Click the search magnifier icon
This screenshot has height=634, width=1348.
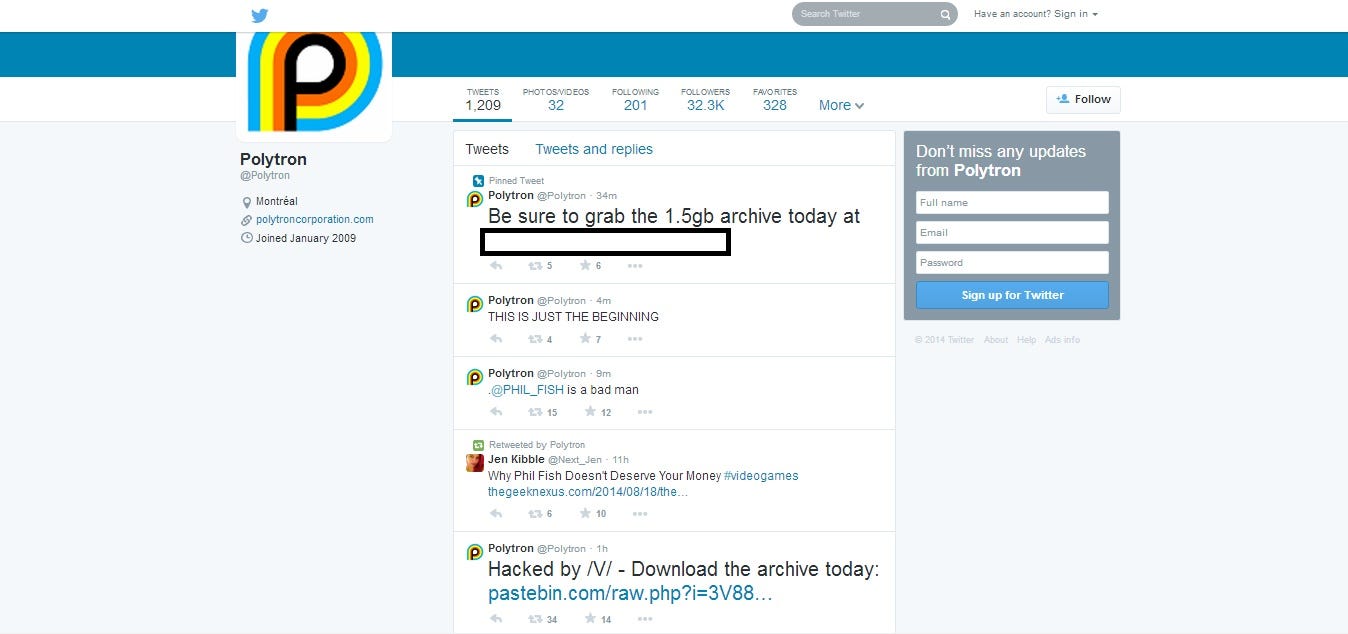[945, 15]
